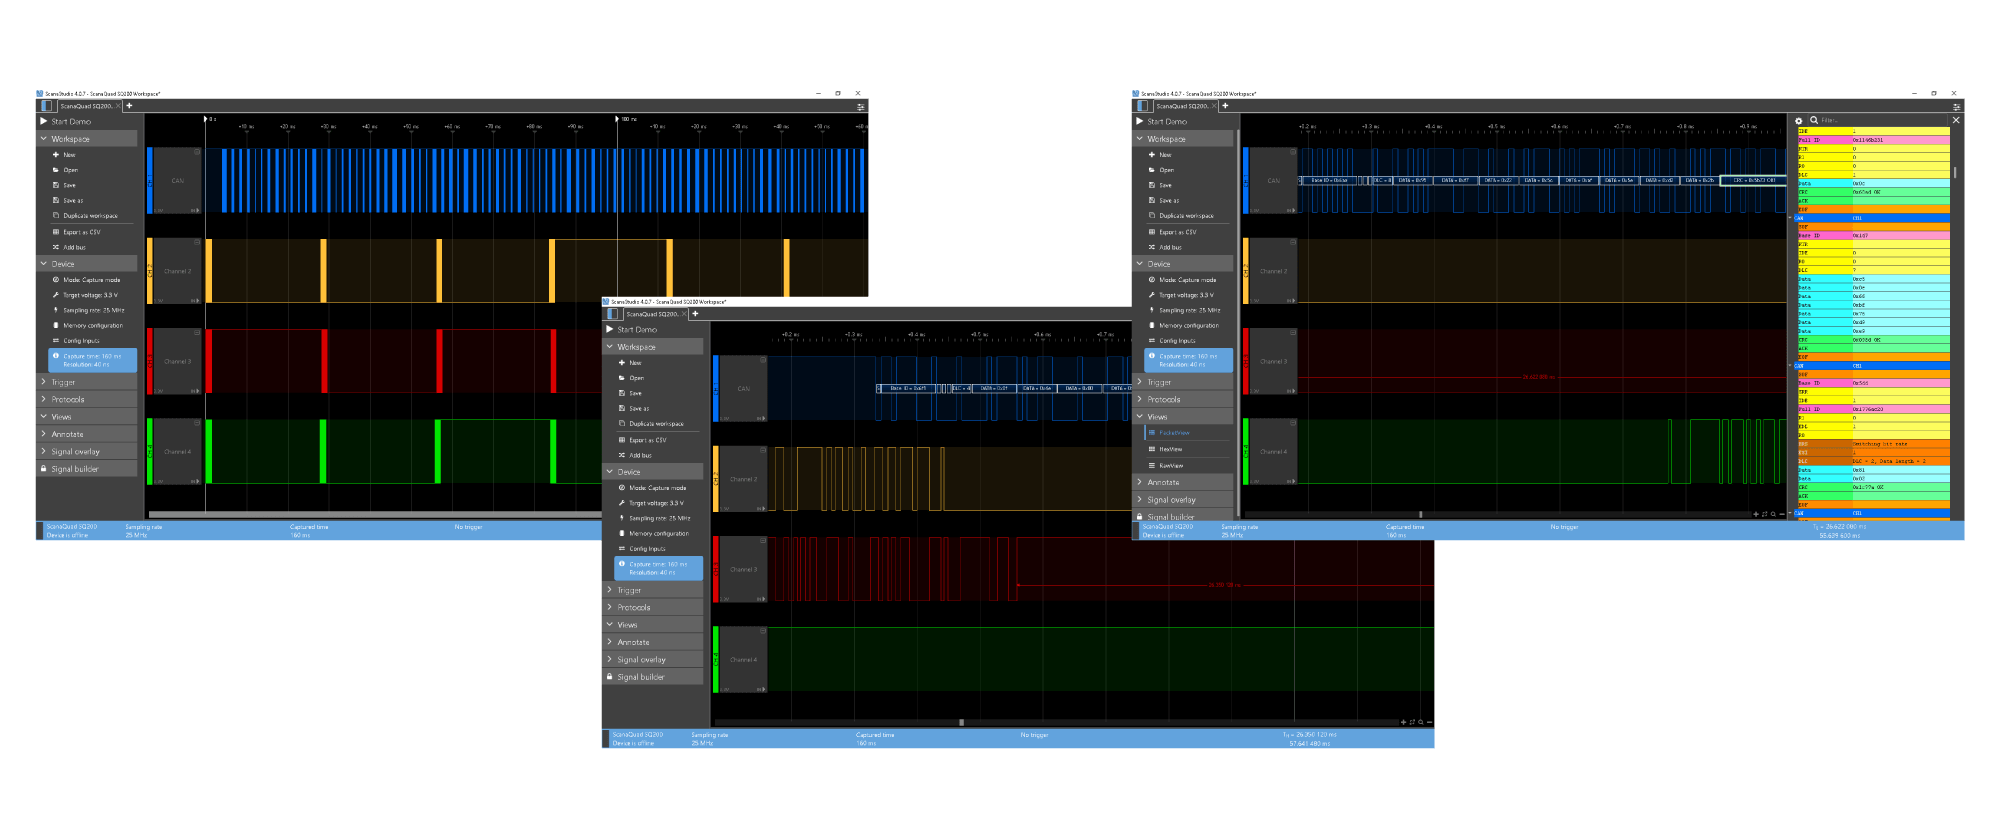
Task: Expand Annotate section in right window
Action: click(x=1162, y=482)
